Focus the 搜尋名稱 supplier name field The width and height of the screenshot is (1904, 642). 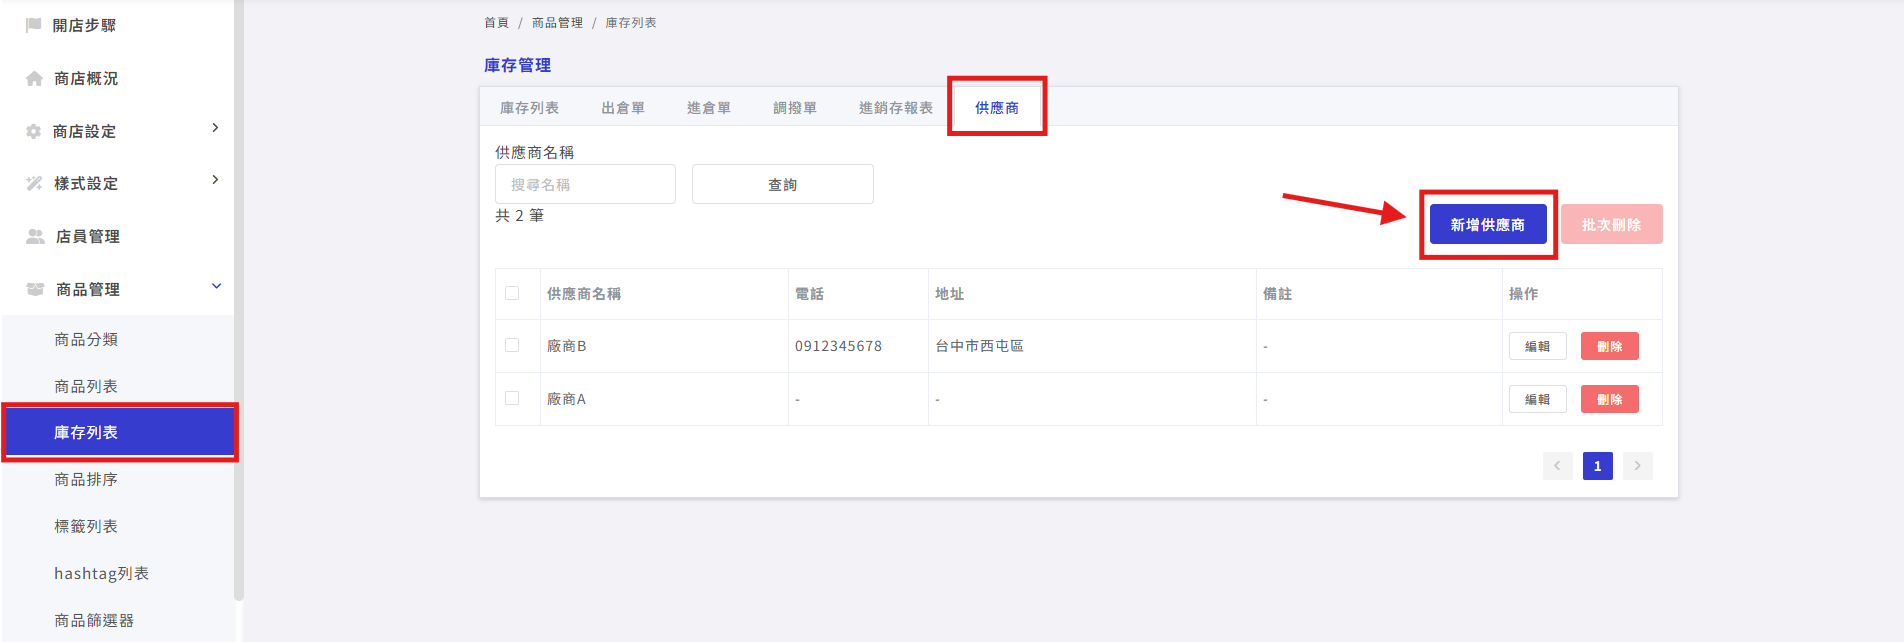[585, 184]
